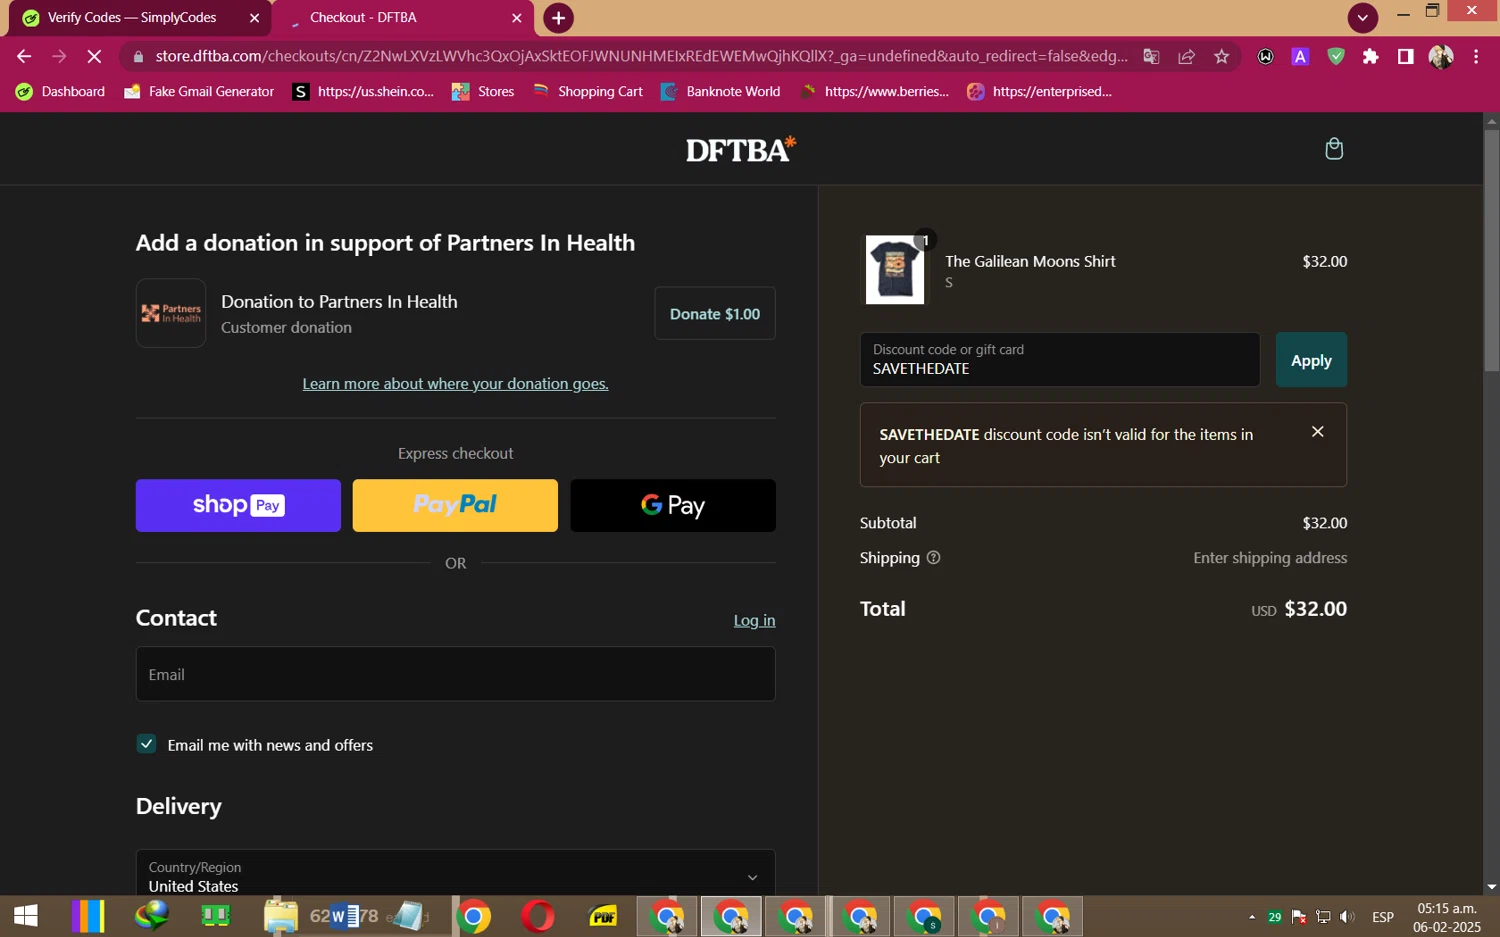
Task: Click the share page icon in address bar
Action: pos(1186,57)
